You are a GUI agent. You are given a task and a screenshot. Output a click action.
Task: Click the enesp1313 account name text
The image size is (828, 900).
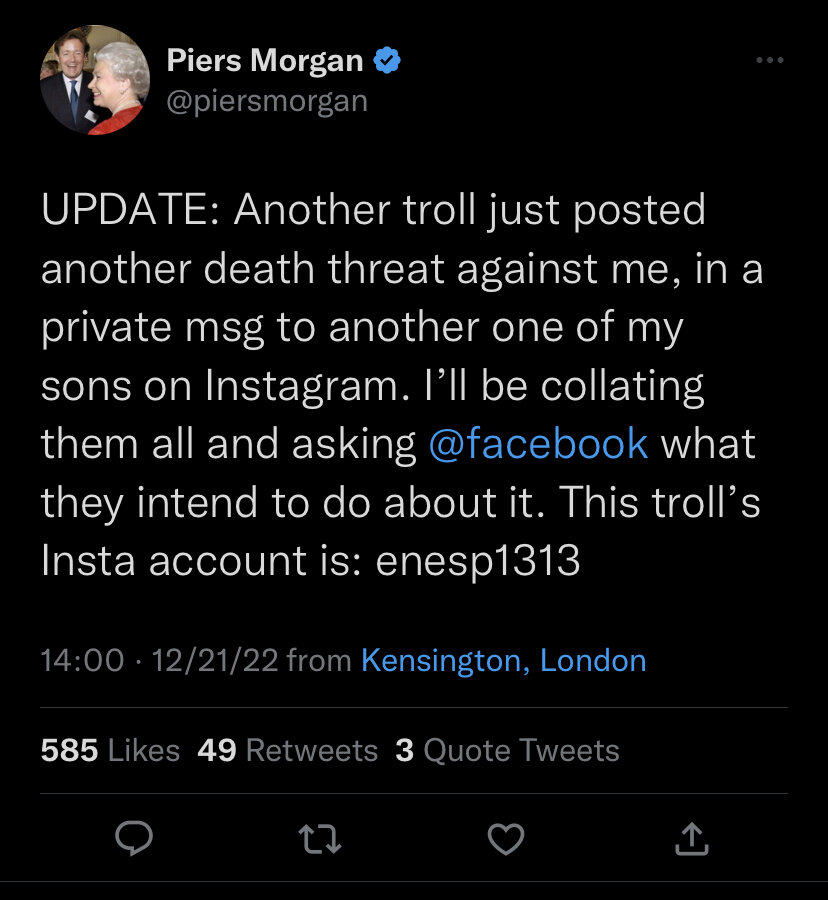click(x=477, y=560)
